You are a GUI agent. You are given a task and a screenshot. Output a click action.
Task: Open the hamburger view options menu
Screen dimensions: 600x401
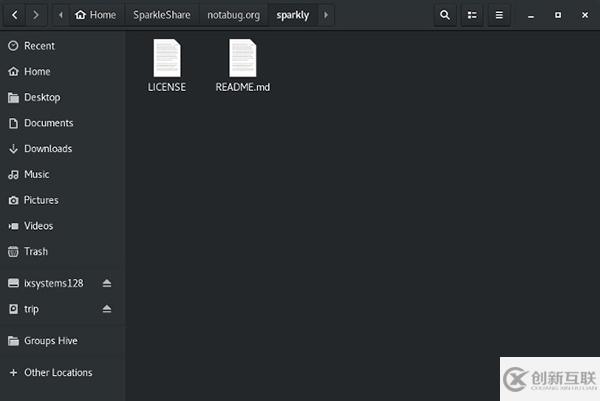coord(499,15)
